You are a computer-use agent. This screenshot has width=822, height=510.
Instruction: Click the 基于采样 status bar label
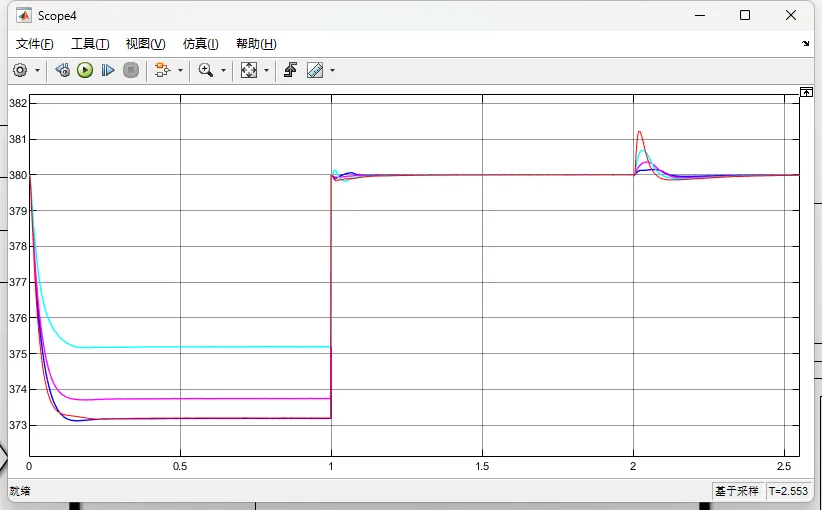(x=737, y=491)
